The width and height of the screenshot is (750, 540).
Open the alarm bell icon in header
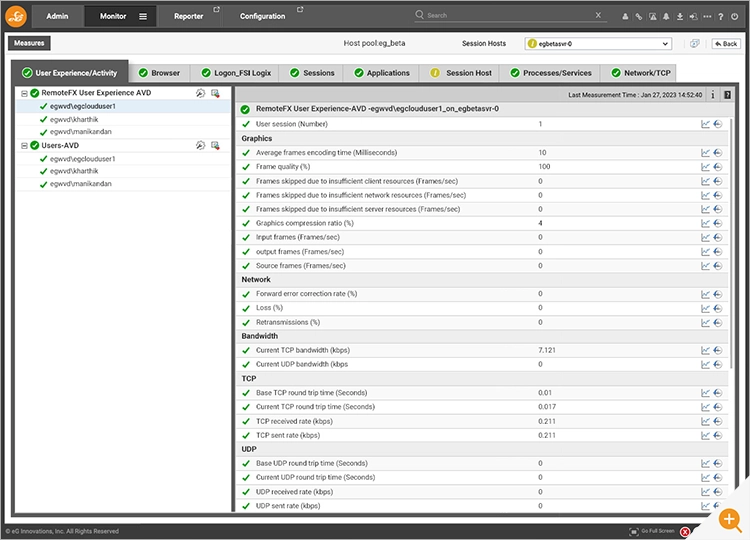click(x=666, y=16)
